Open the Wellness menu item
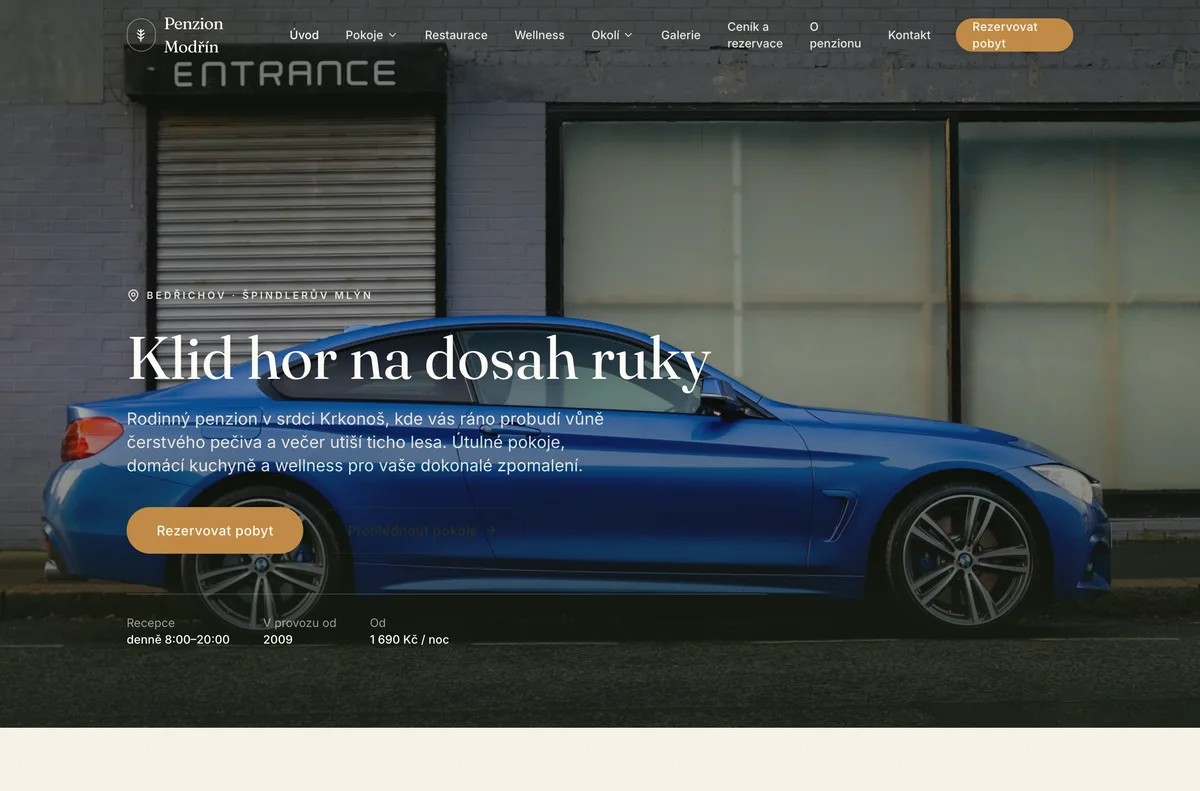This screenshot has width=1200, height=791. pos(539,35)
